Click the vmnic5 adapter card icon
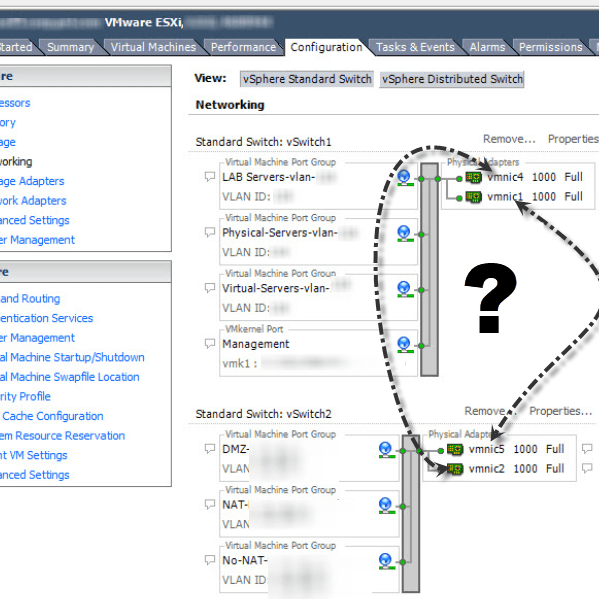Image resolution: width=599 pixels, height=599 pixels. click(x=455, y=449)
